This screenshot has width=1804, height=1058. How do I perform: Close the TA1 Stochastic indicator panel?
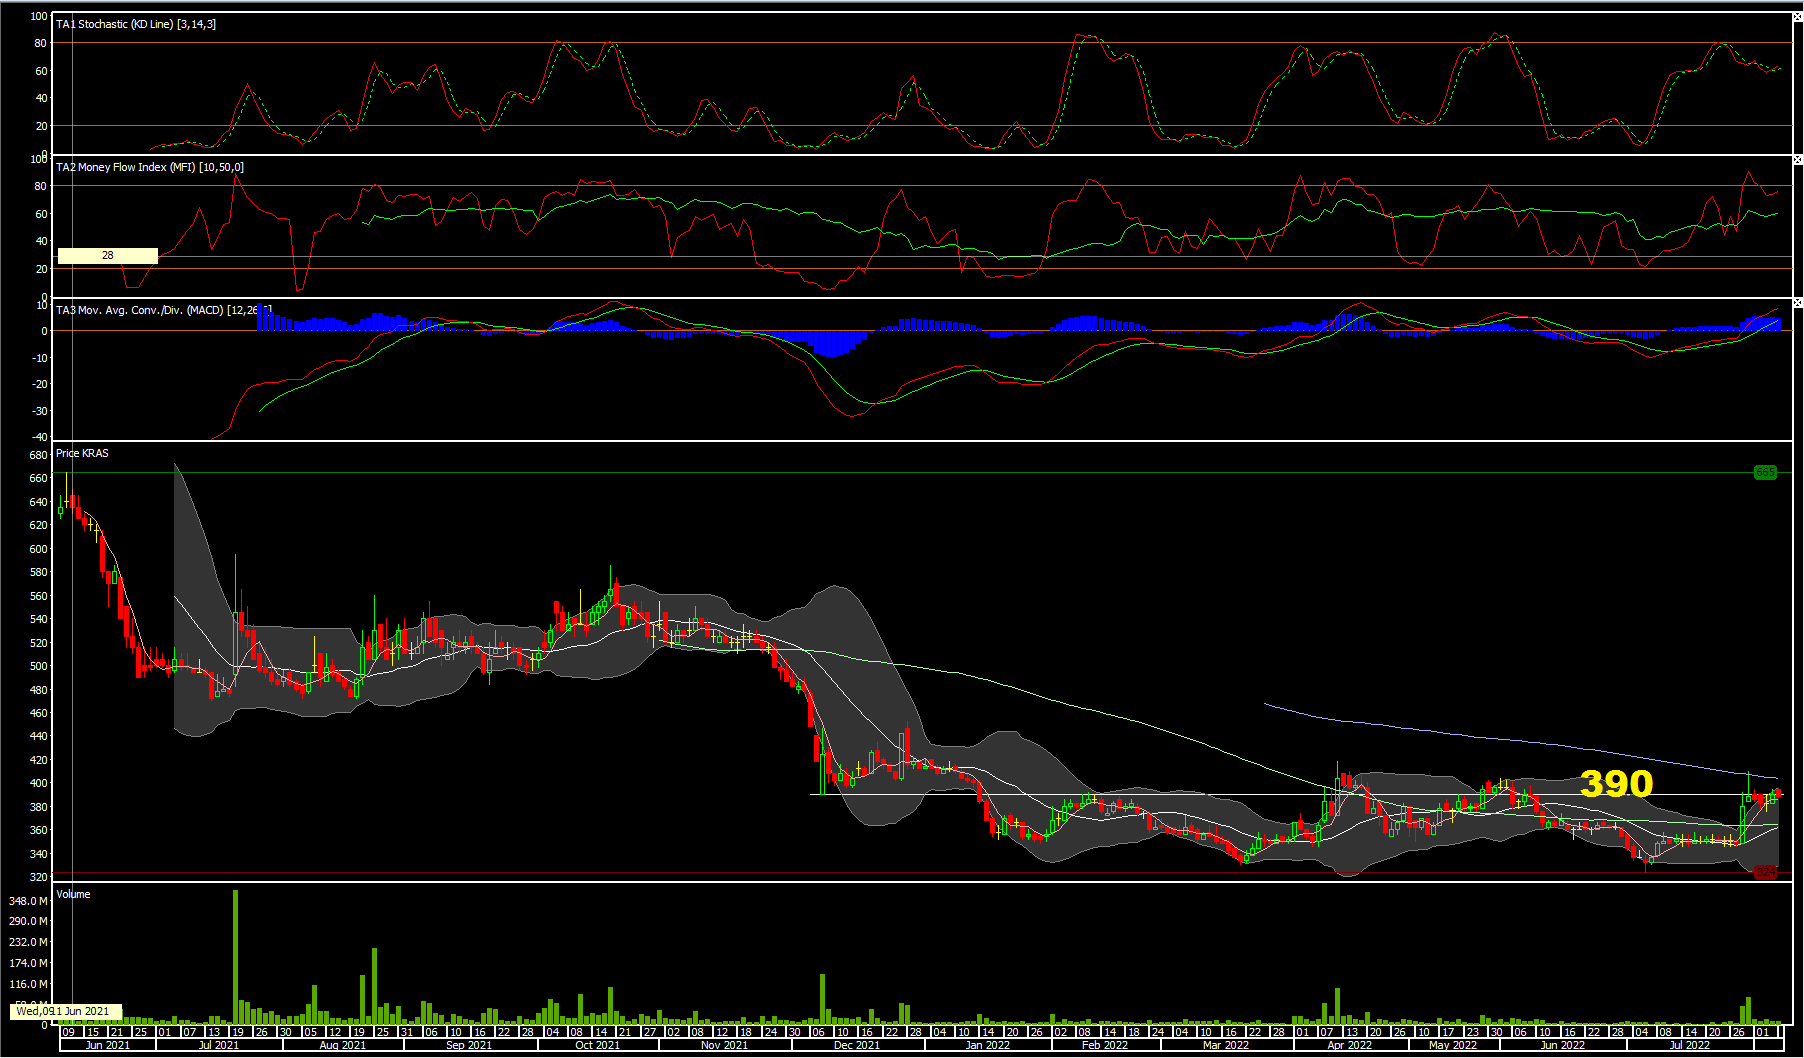(1797, 16)
